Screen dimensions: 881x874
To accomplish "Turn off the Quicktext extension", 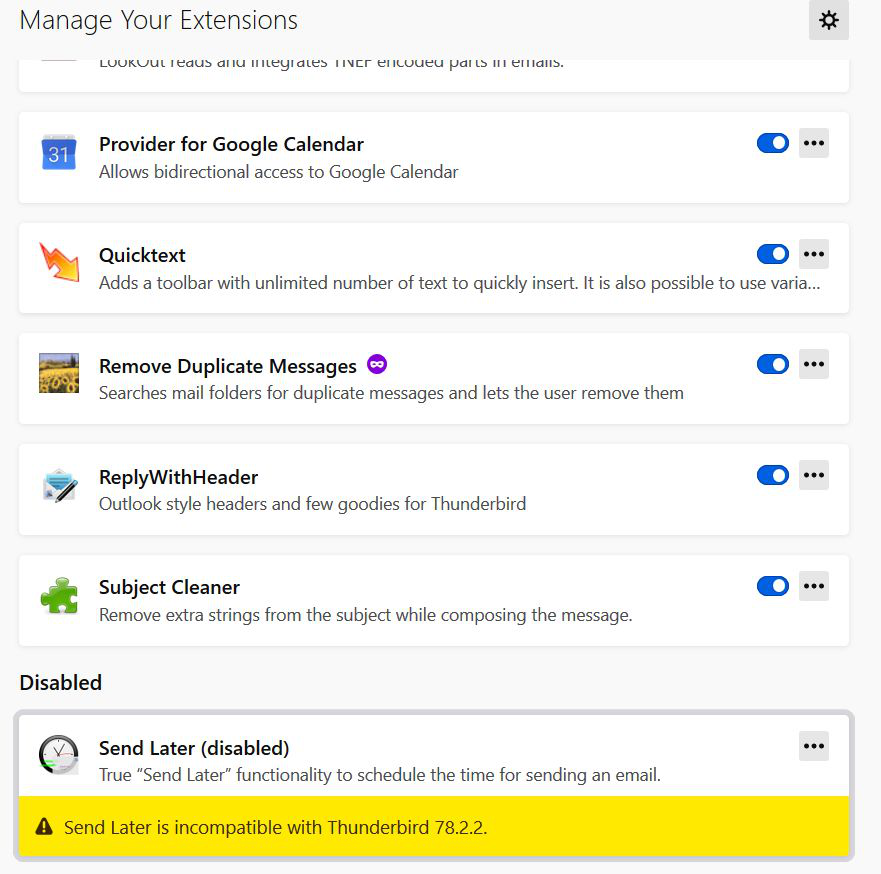I will (772, 254).
